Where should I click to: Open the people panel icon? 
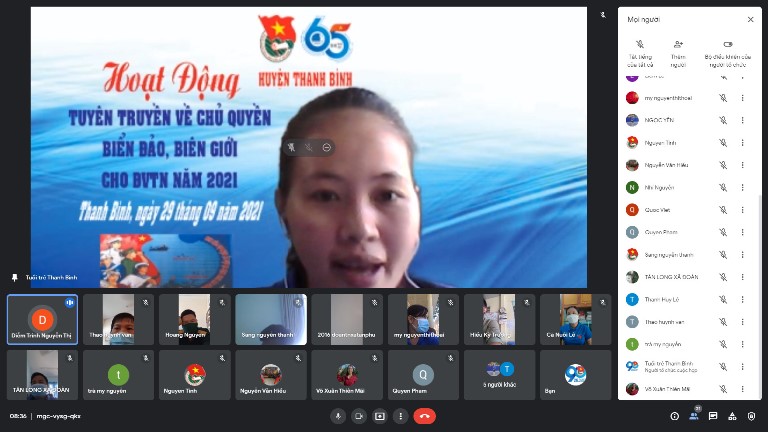click(694, 416)
